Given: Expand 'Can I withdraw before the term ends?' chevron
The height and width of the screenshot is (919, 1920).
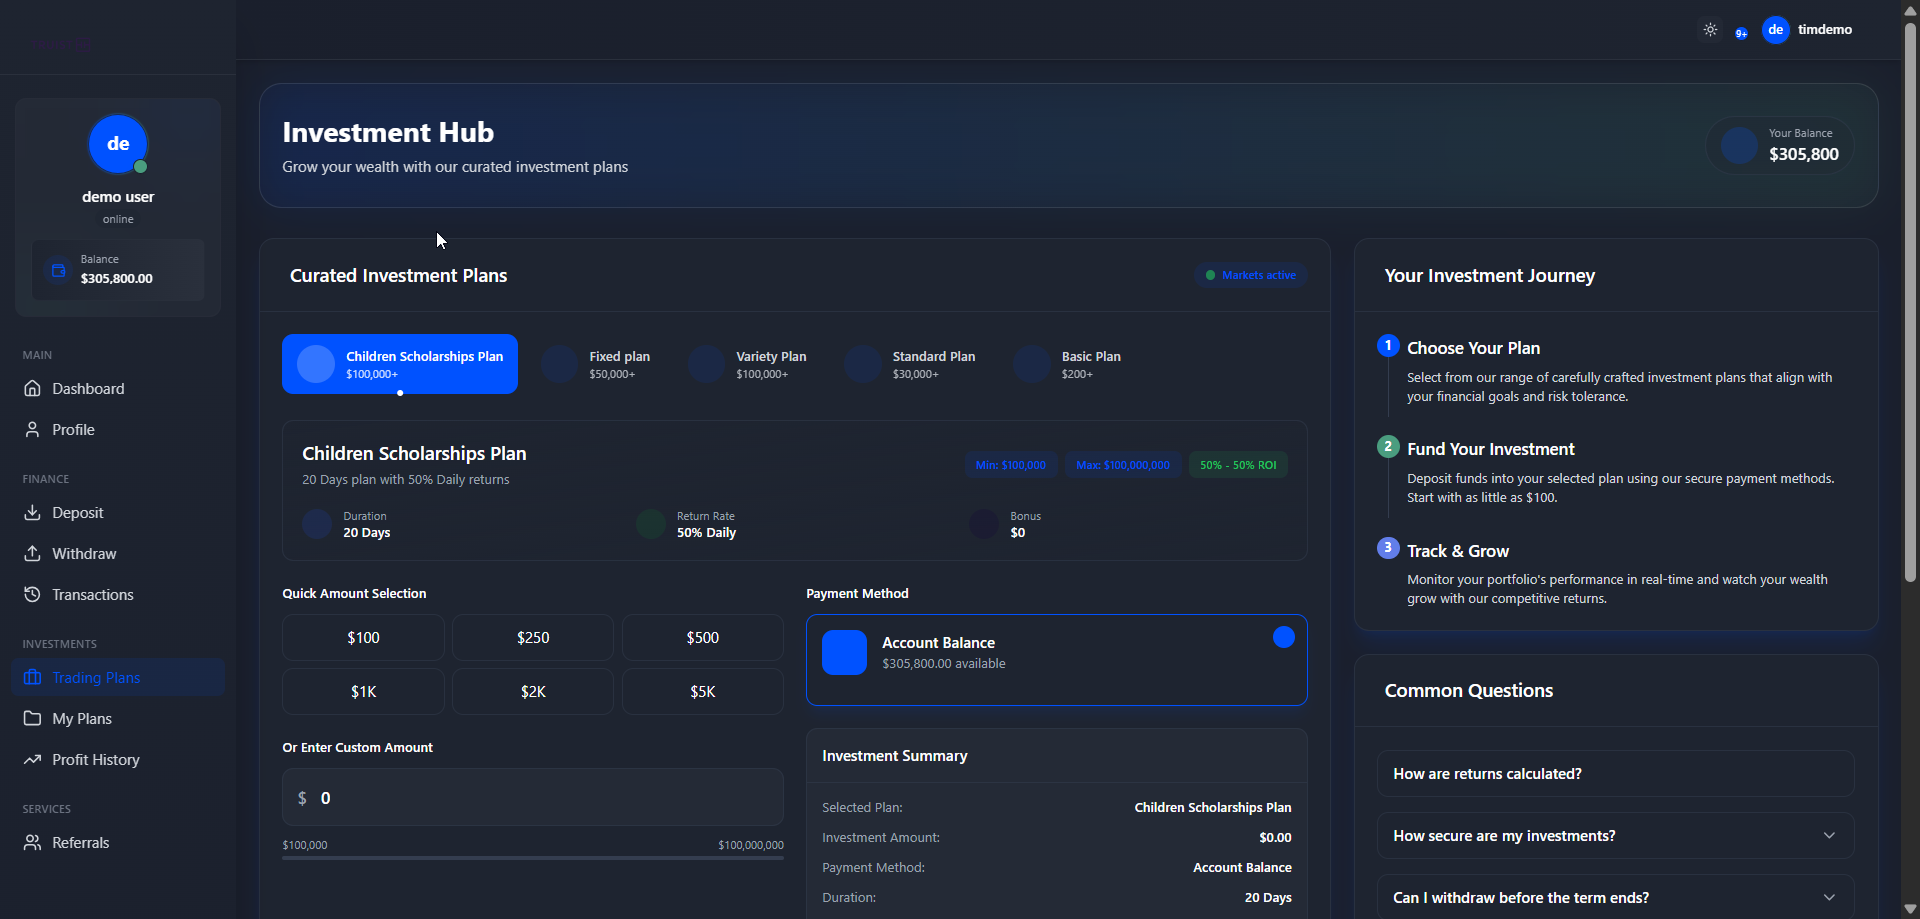Looking at the screenshot, I should click(x=1829, y=897).
